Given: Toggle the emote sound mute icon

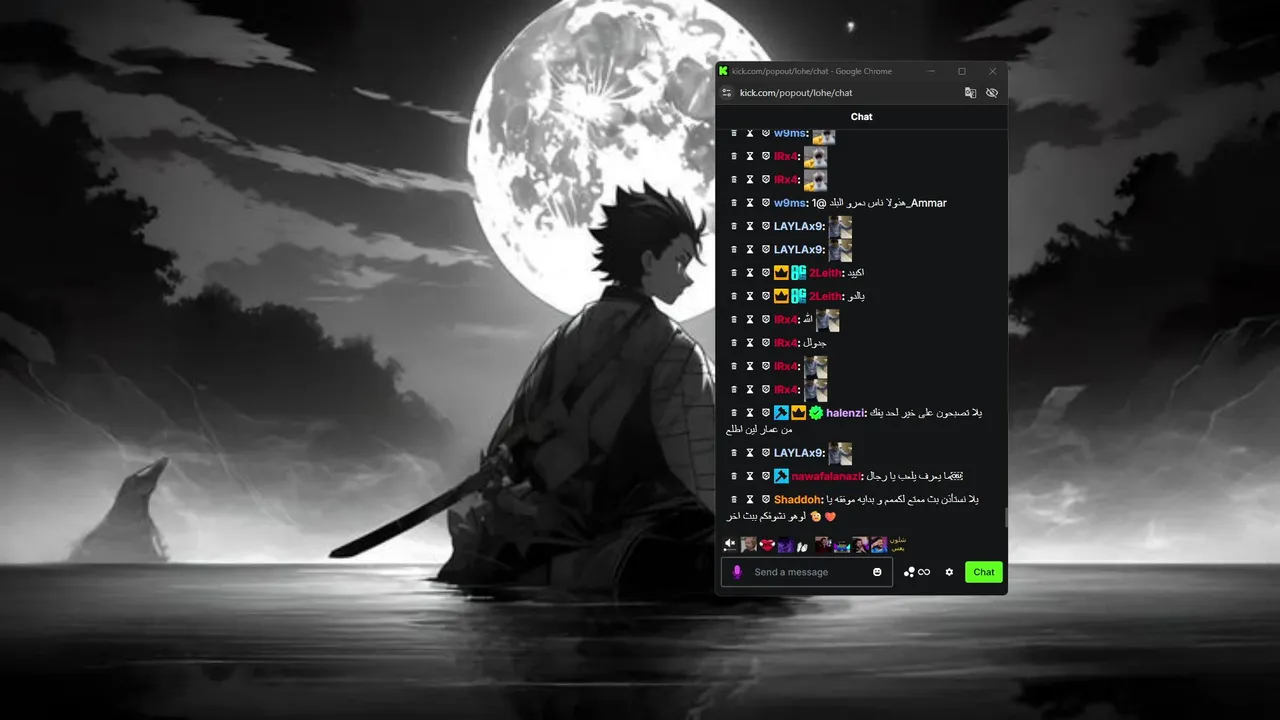Looking at the screenshot, I should [x=730, y=544].
